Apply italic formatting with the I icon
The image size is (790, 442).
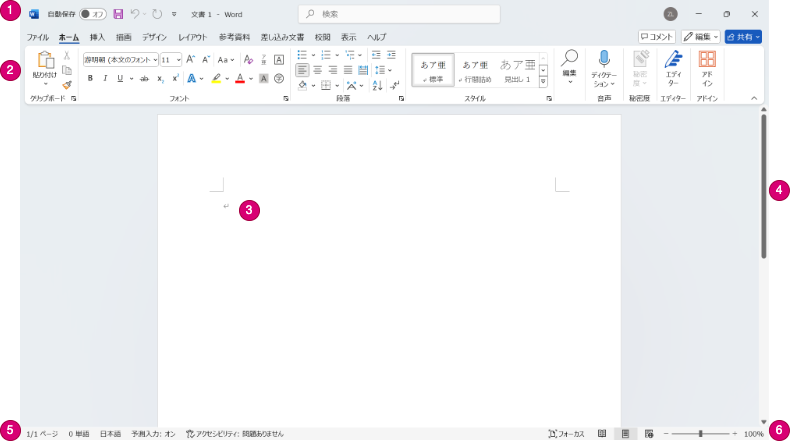pos(104,78)
